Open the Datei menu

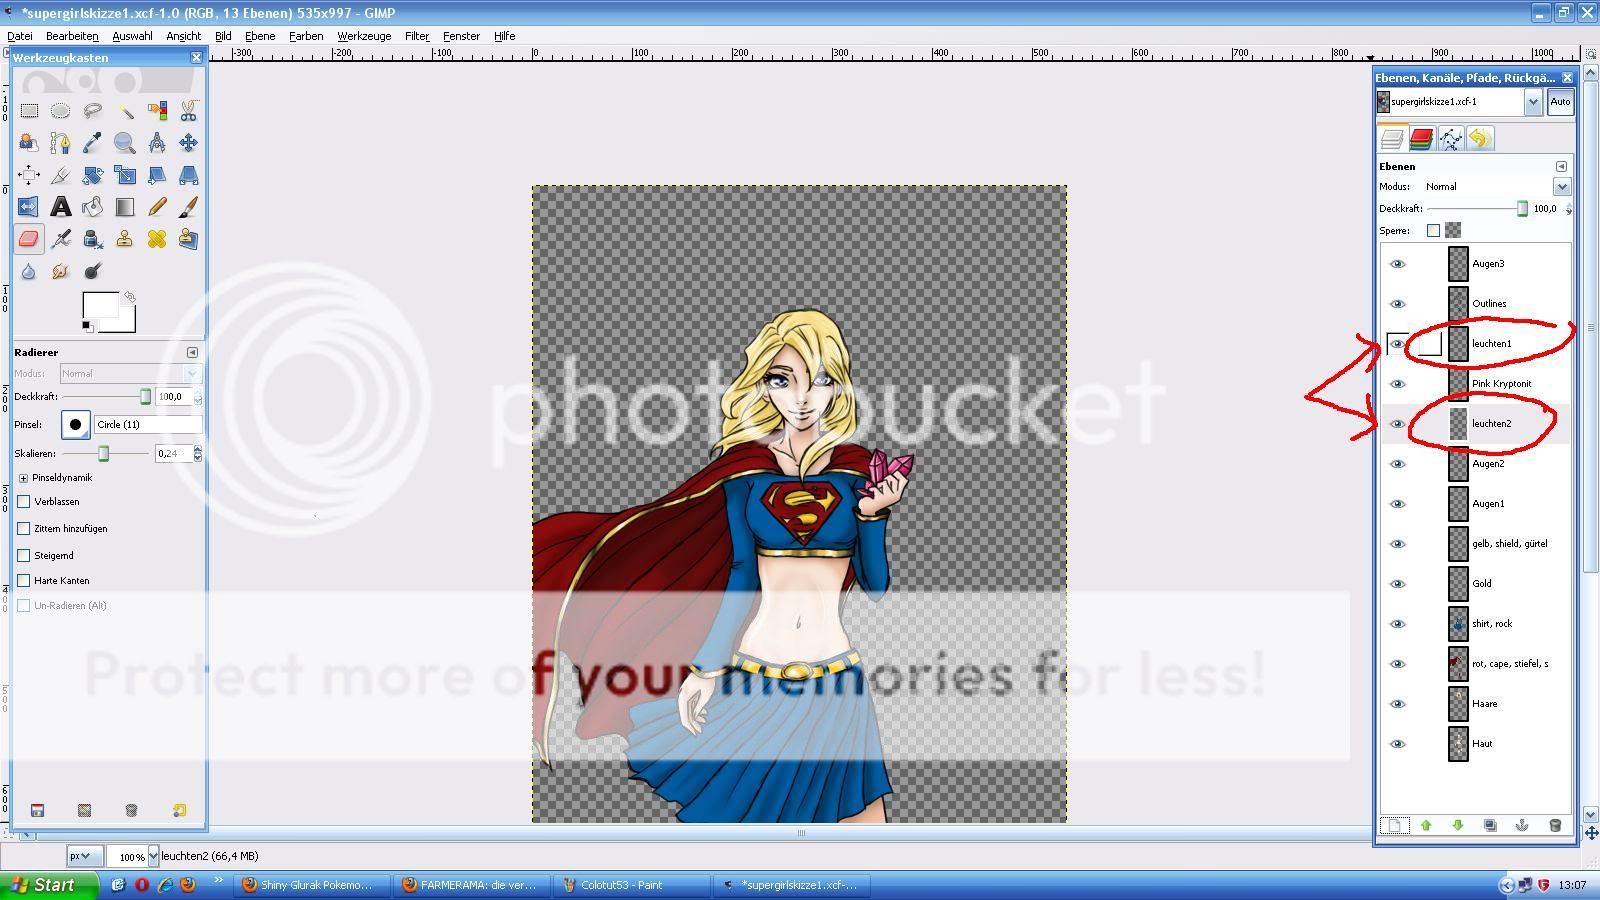[19, 36]
